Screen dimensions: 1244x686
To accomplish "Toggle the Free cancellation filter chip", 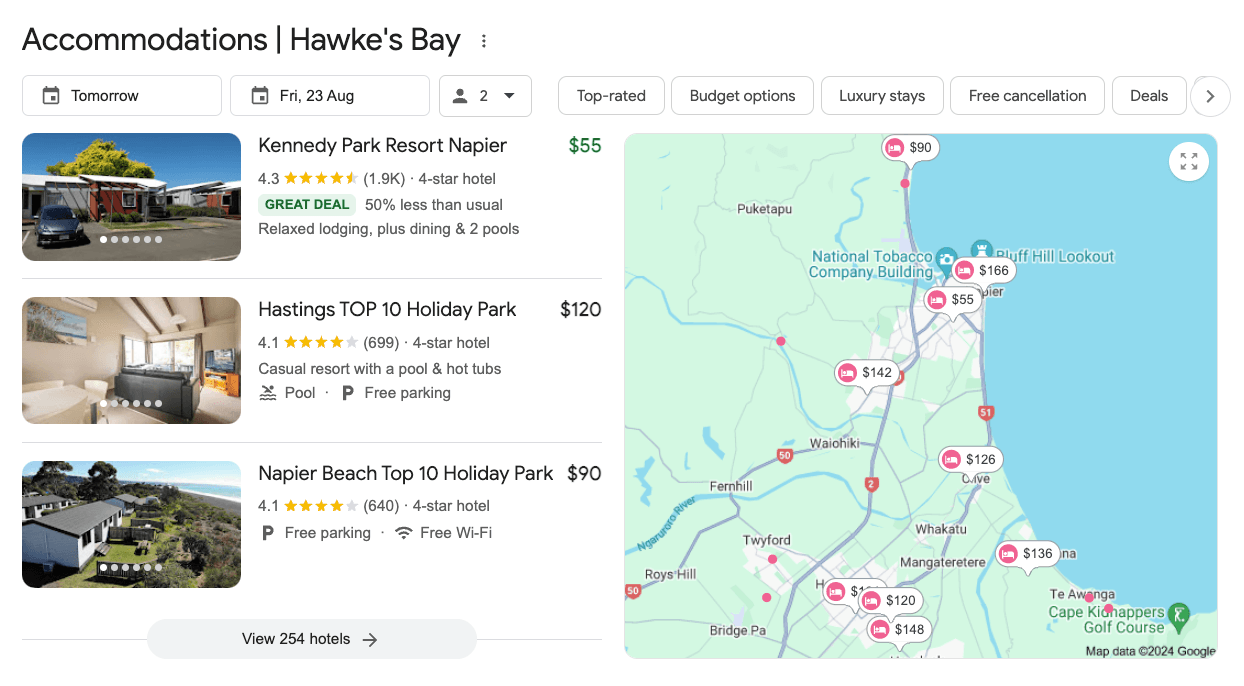I will point(1027,96).
